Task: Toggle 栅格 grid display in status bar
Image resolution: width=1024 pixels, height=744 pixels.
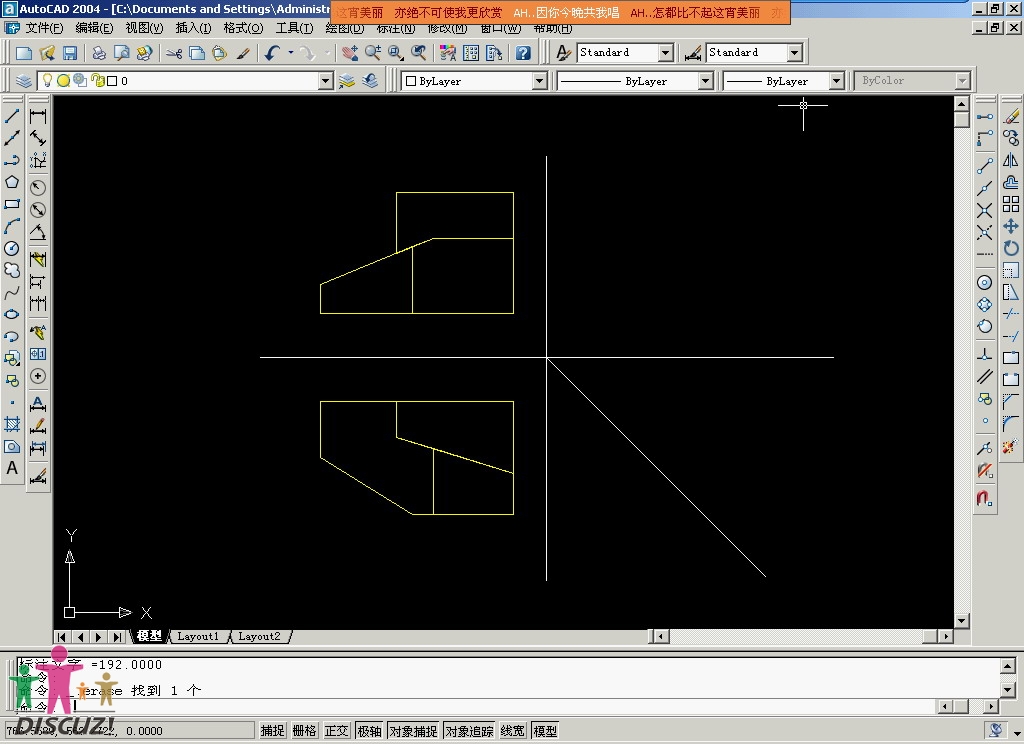Action: click(x=304, y=731)
